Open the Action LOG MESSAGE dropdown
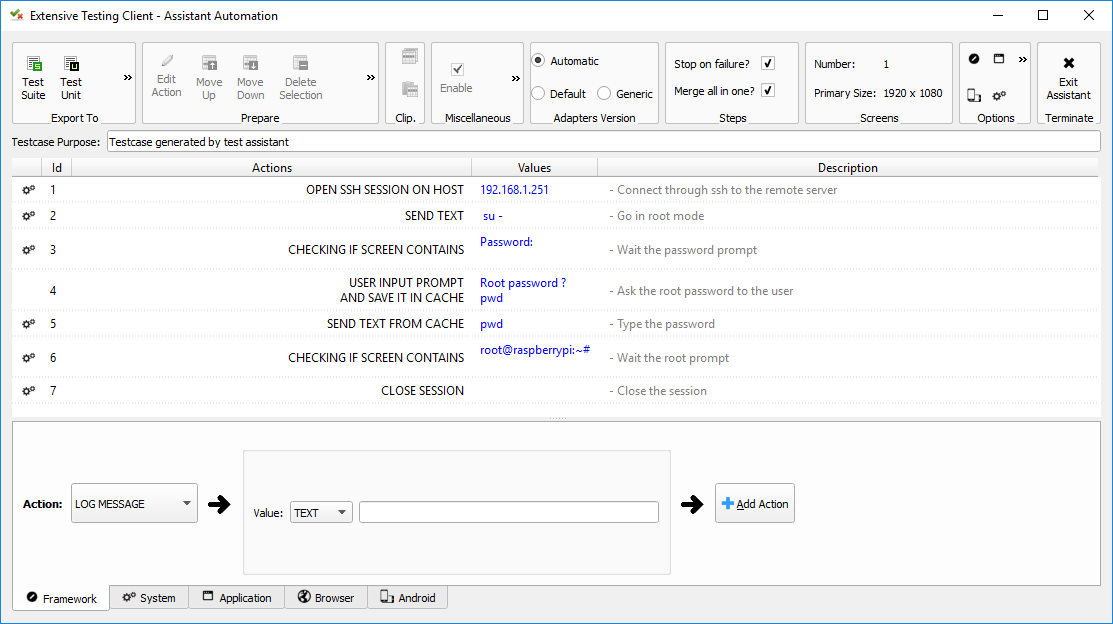The image size is (1113, 624). [134, 503]
